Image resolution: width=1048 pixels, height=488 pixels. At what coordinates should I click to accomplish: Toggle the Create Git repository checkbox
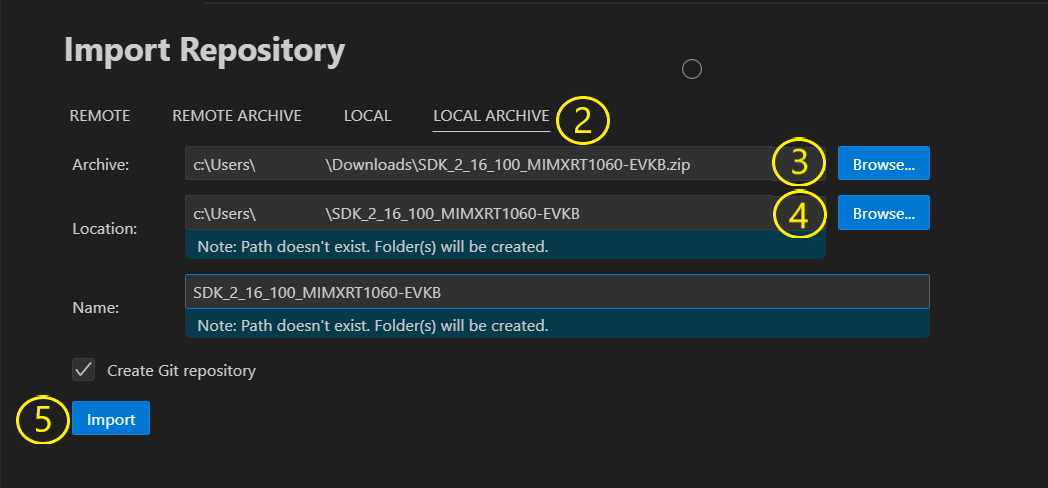point(84,370)
